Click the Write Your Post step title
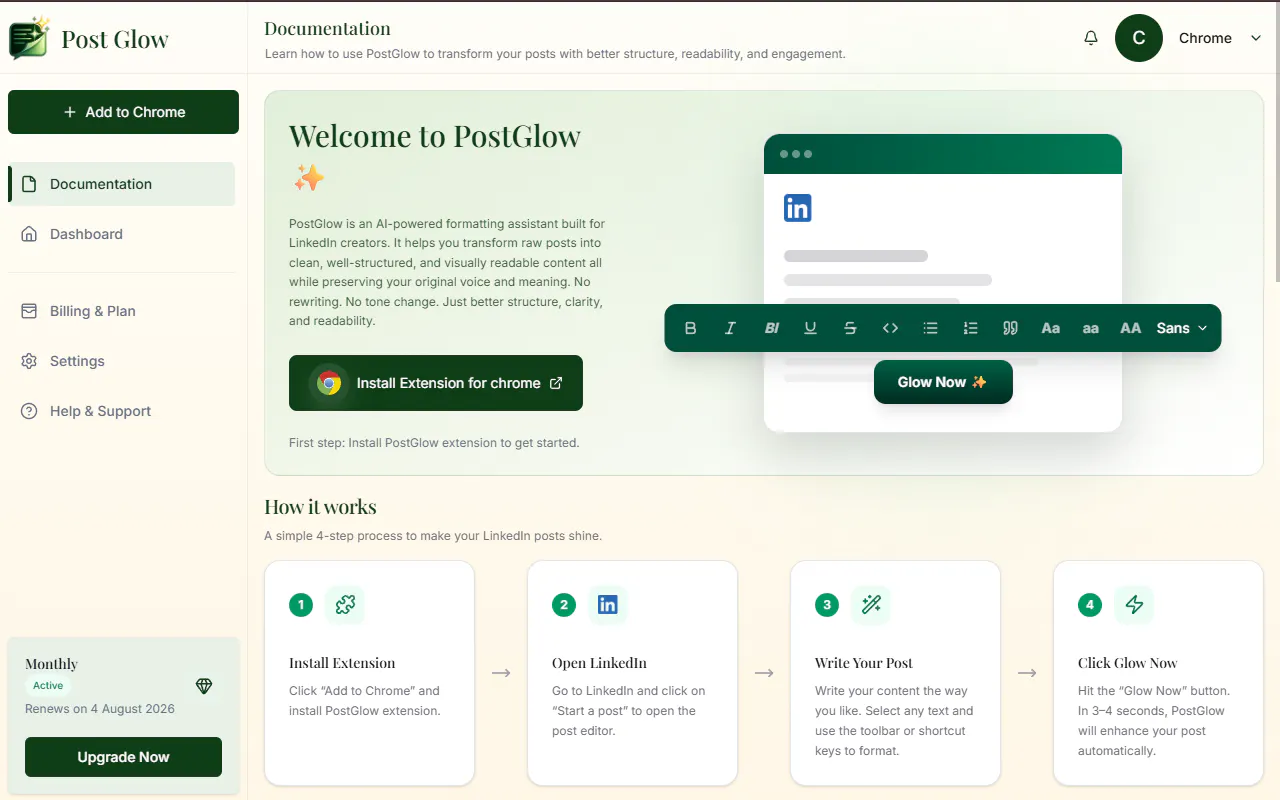Viewport: 1280px width, 800px height. (864, 663)
